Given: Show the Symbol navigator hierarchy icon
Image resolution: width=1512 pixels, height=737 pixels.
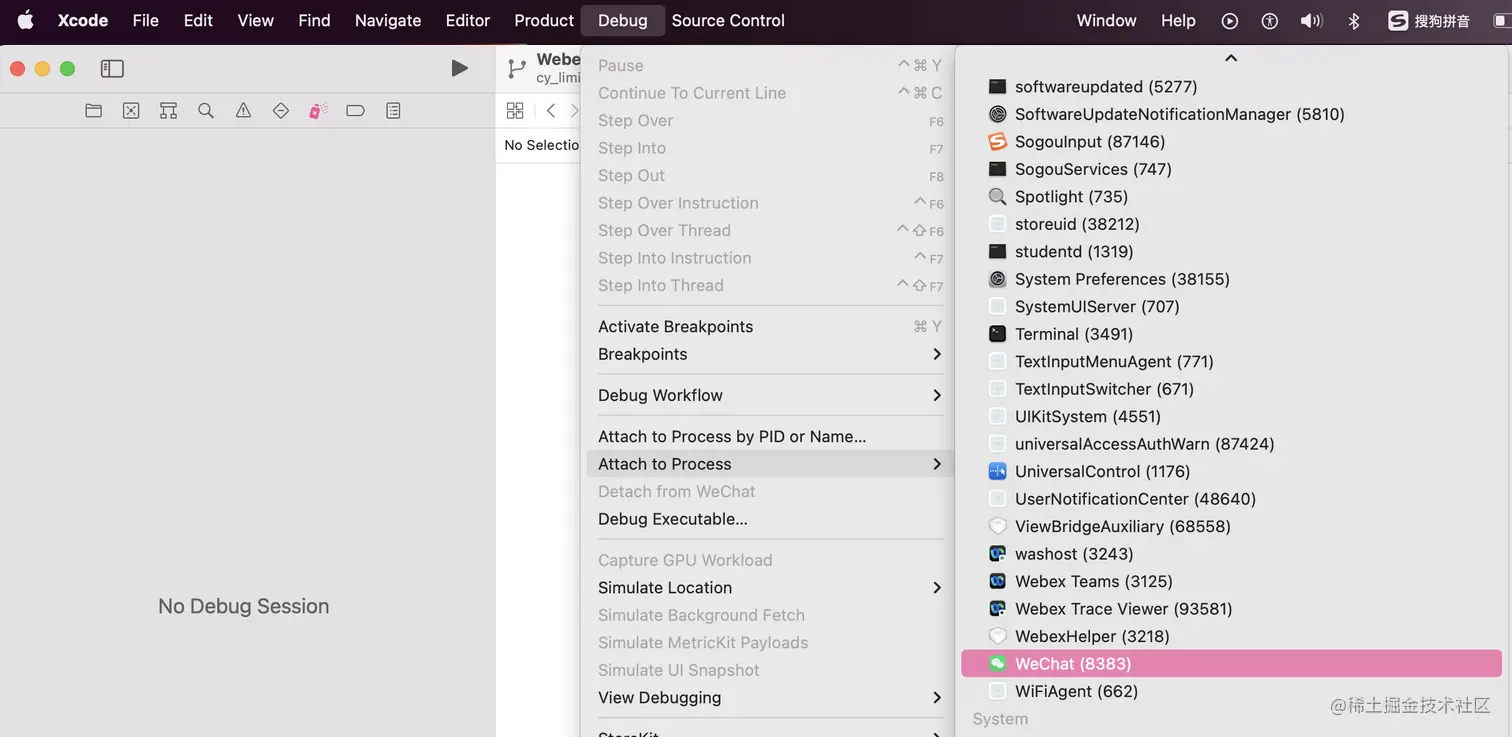Looking at the screenshot, I should click(168, 111).
